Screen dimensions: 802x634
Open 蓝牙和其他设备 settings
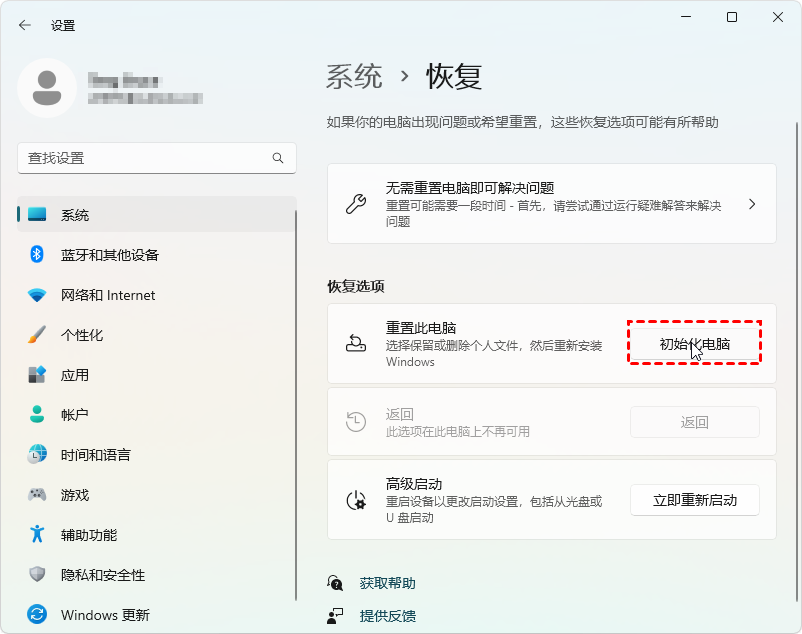tap(157, 254)
